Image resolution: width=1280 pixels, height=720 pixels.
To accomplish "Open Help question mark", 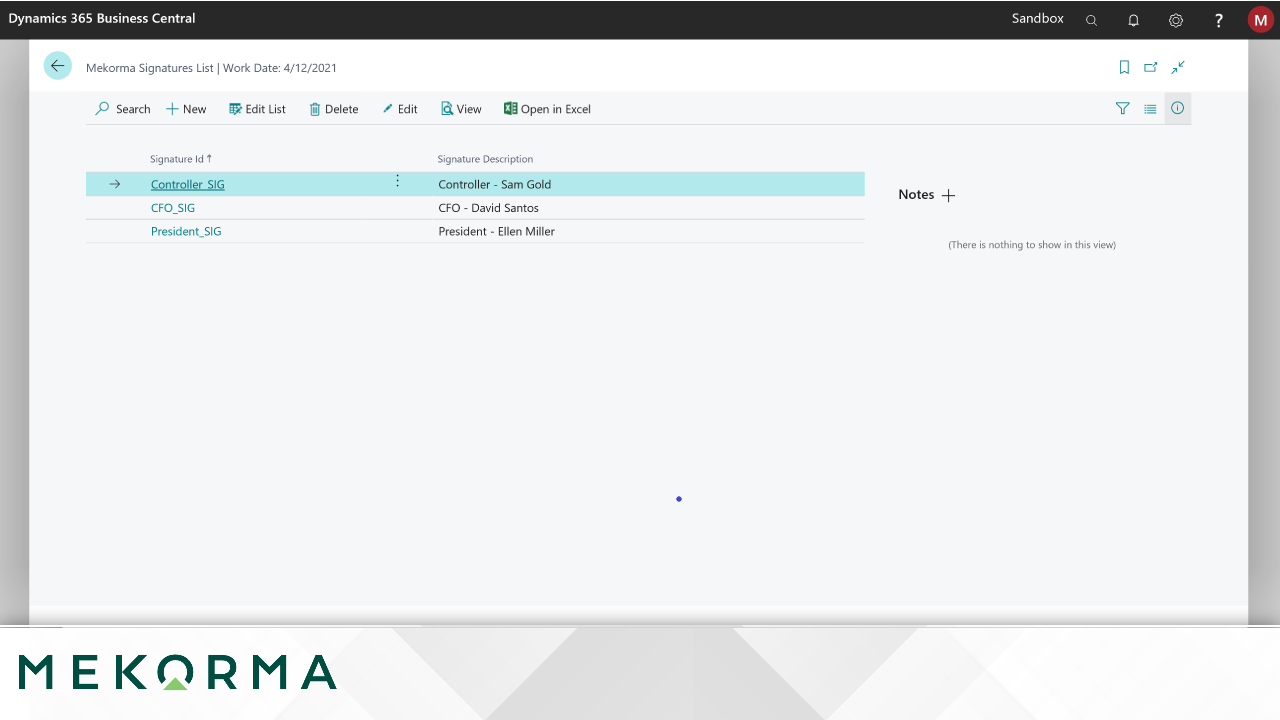I will (x=1218, y=20).
